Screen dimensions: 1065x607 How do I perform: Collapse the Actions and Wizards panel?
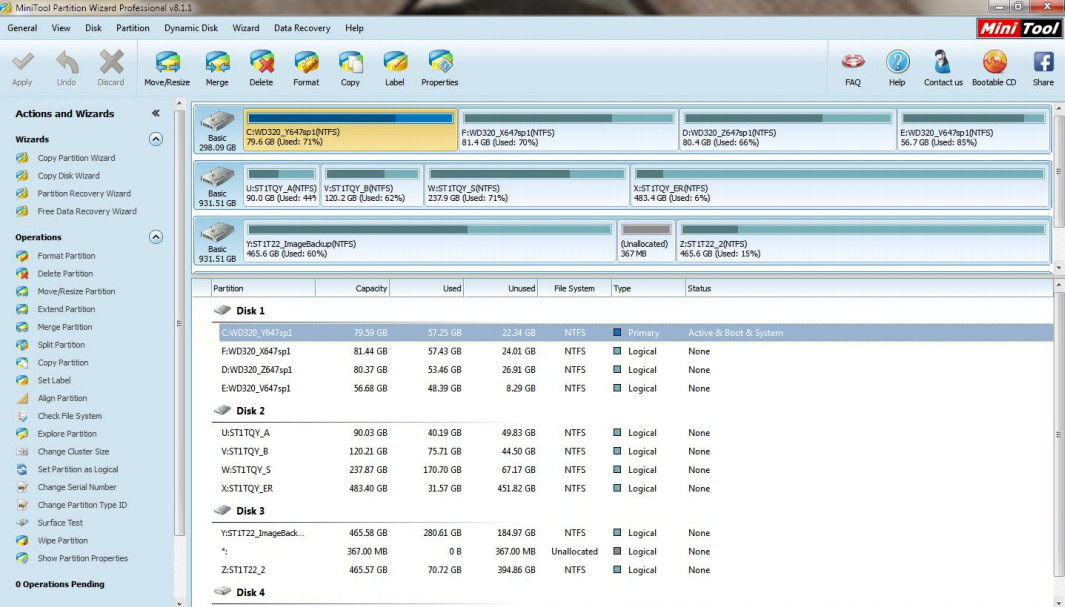156,113
